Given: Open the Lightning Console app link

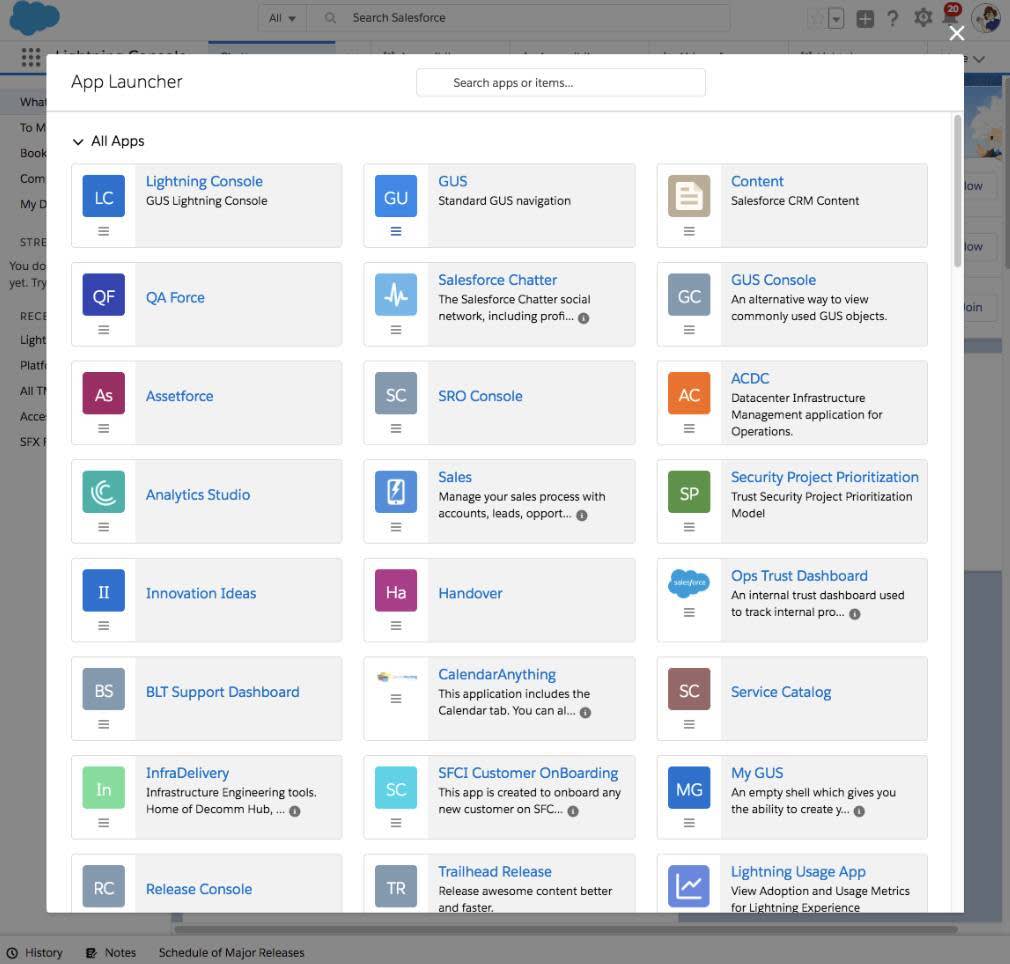Looking at the screenshot, I should 204,182.
